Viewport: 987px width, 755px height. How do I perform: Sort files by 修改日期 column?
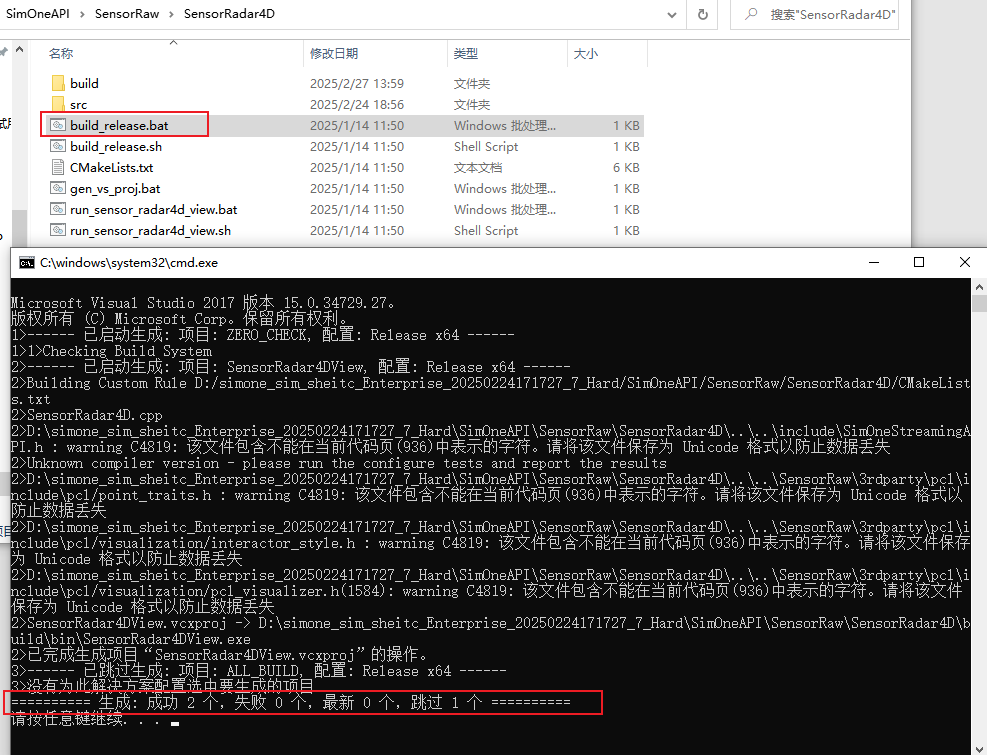[334, 54]
